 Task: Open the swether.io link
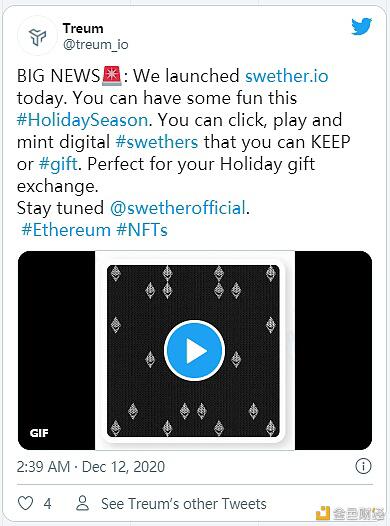pos(286,76)
